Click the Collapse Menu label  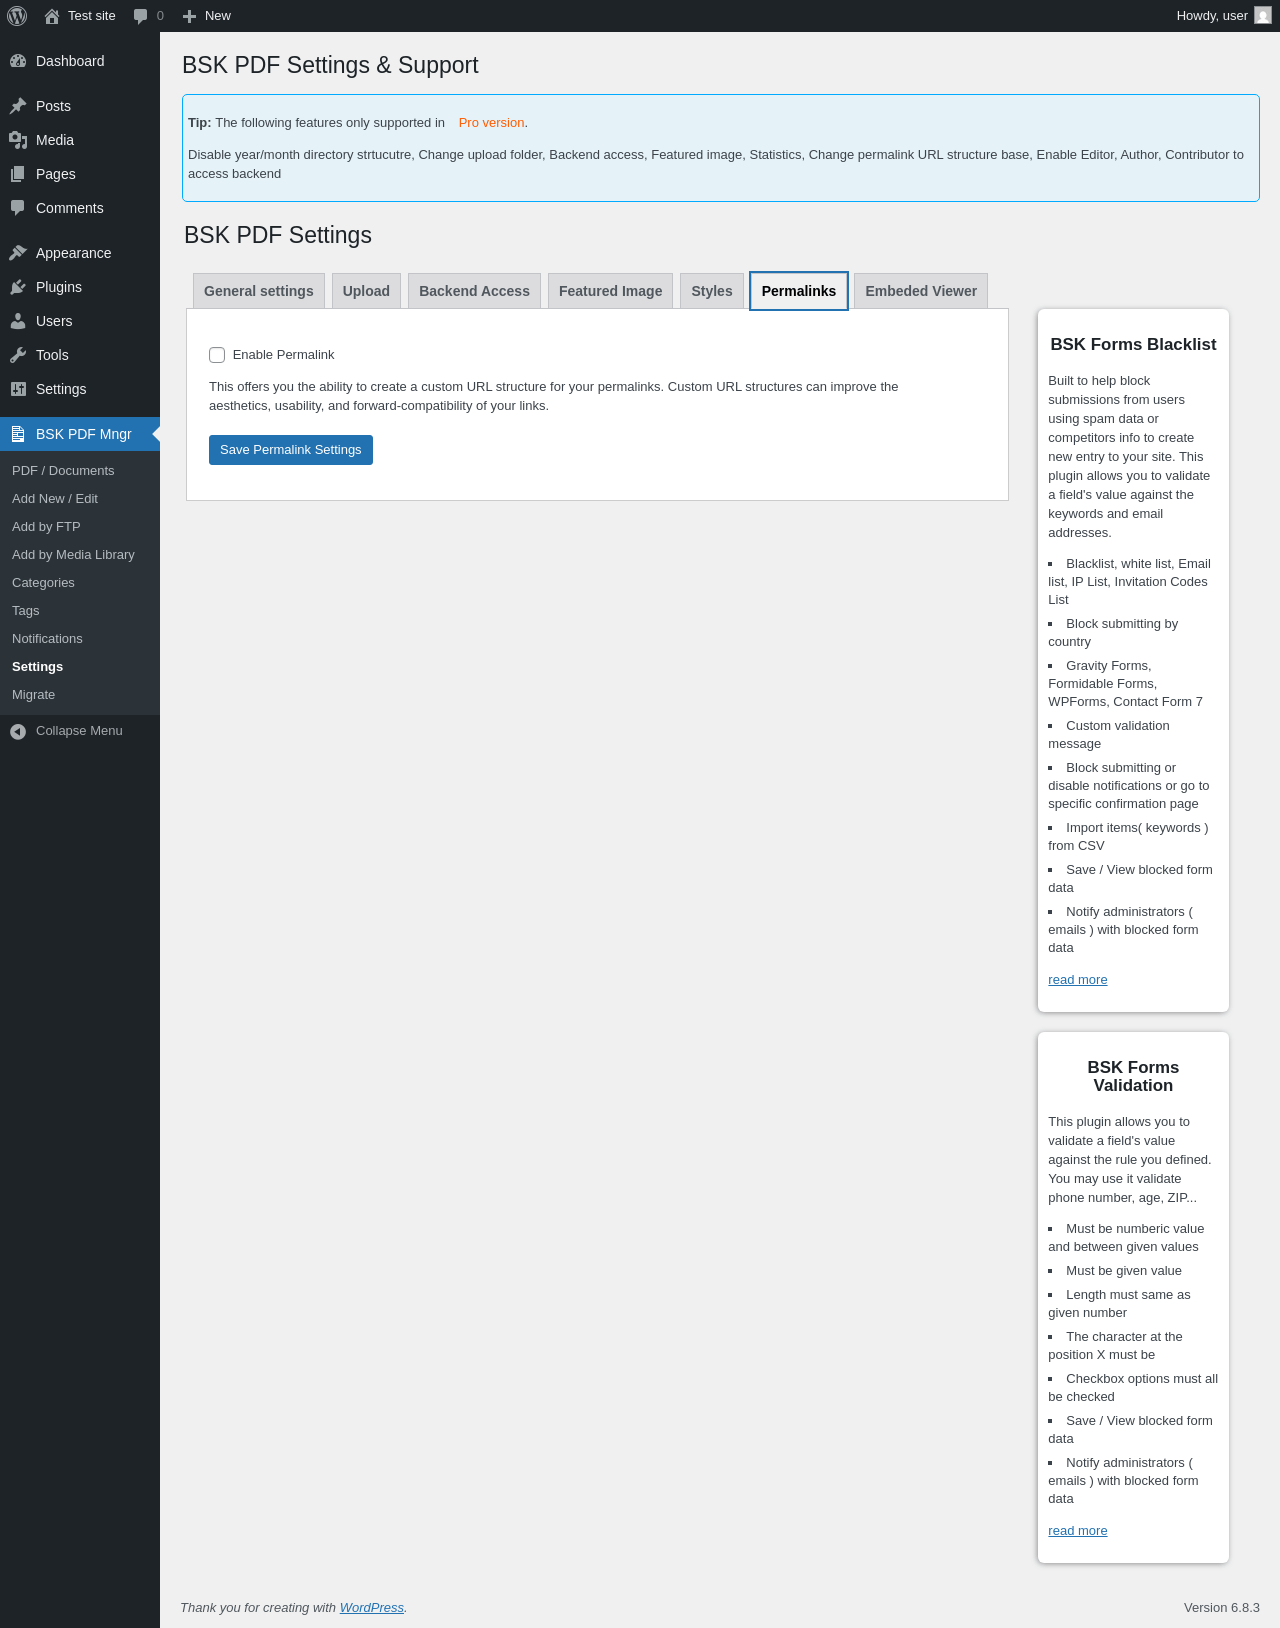(x=79, y=731)
